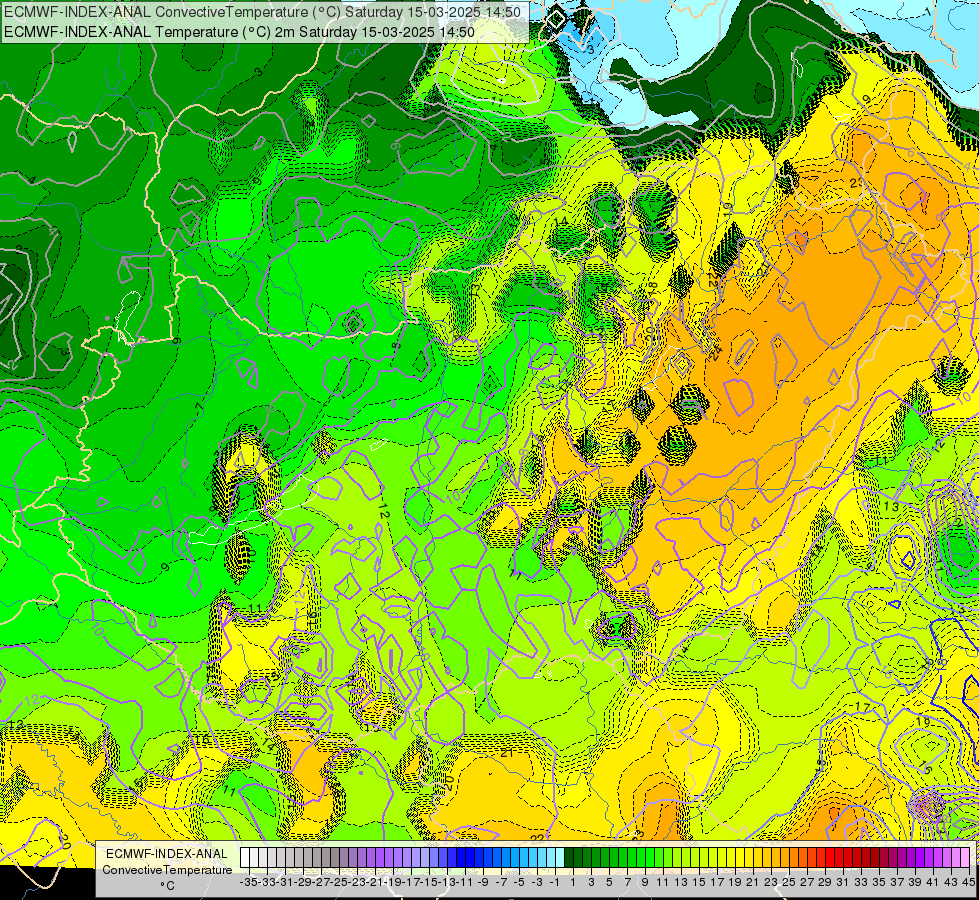Image resolution: width=979 pixels, height=900 pixels.
Task: Pick the white swatch above the -35 label
Action: coord(245,858)
